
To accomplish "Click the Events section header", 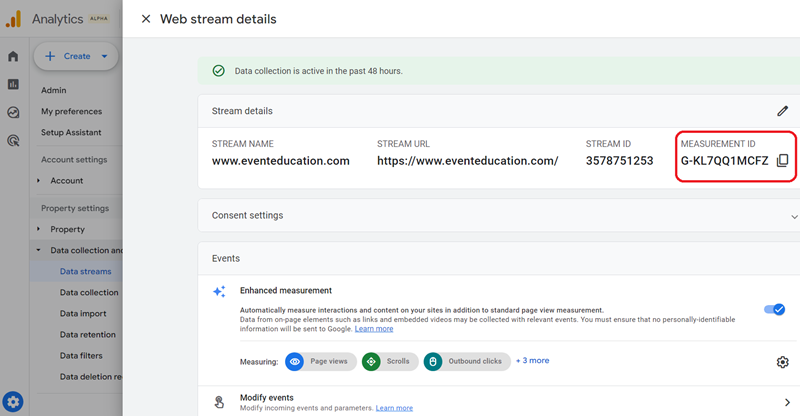I will pos(226,258).
